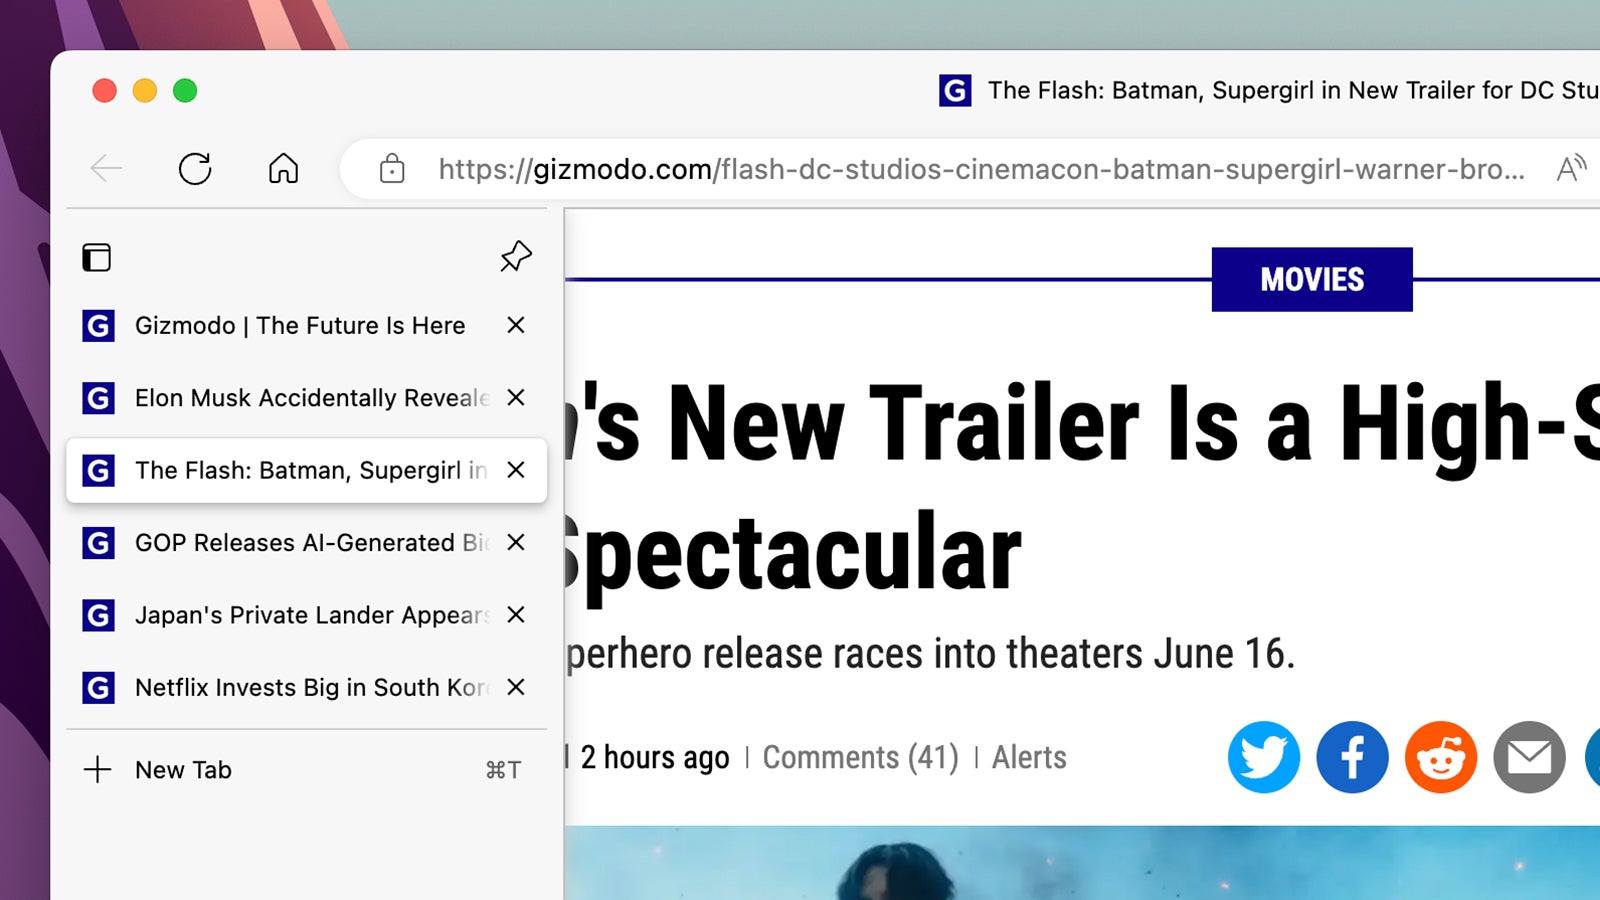Navigate back to the previous page
1600x900 pixels.
106,169
